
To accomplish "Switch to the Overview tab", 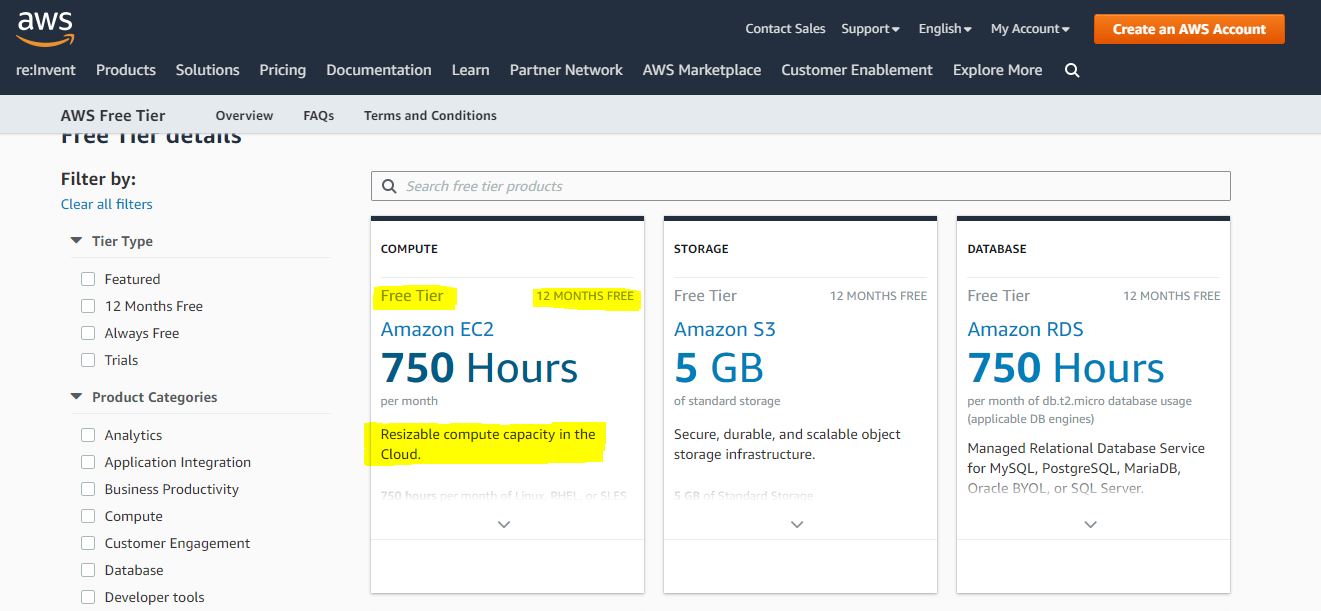I will pyautogui.click(x=244, y=115).
